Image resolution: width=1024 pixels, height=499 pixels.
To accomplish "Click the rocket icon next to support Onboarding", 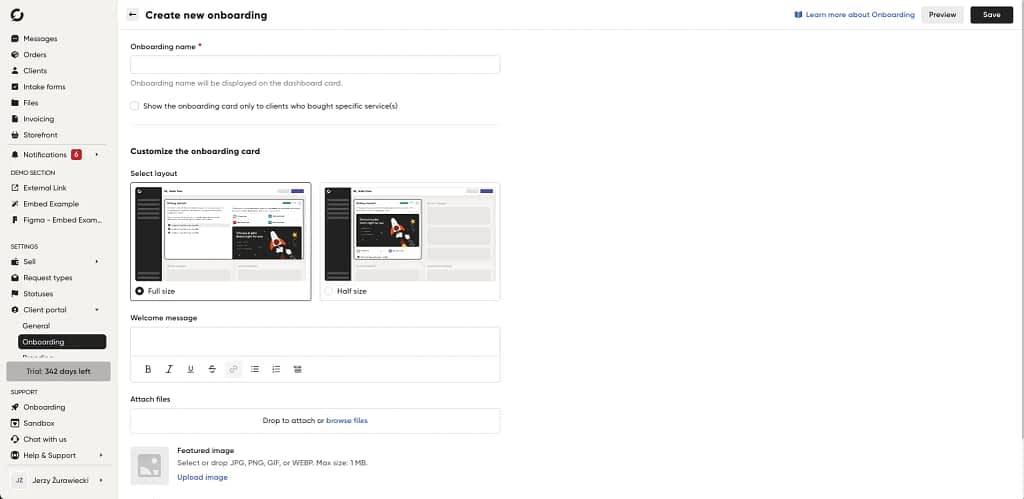I will pos(15,407).
